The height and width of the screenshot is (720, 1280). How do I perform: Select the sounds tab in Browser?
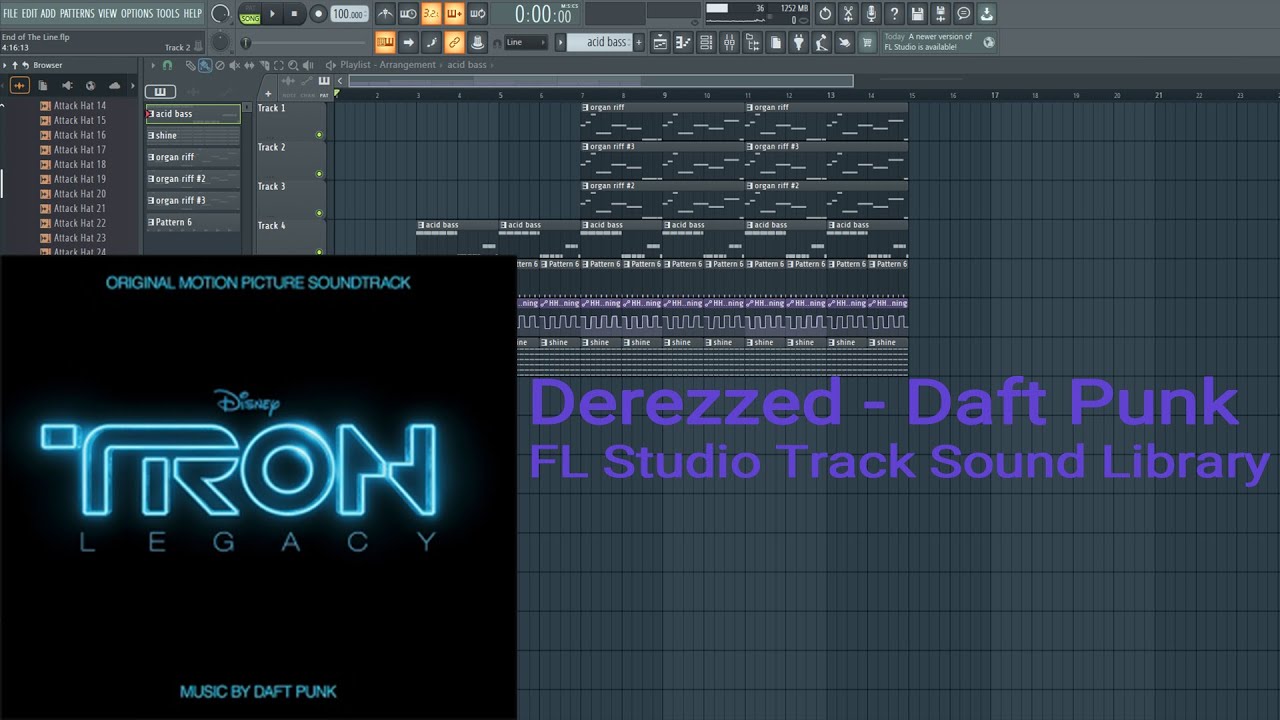19,86
